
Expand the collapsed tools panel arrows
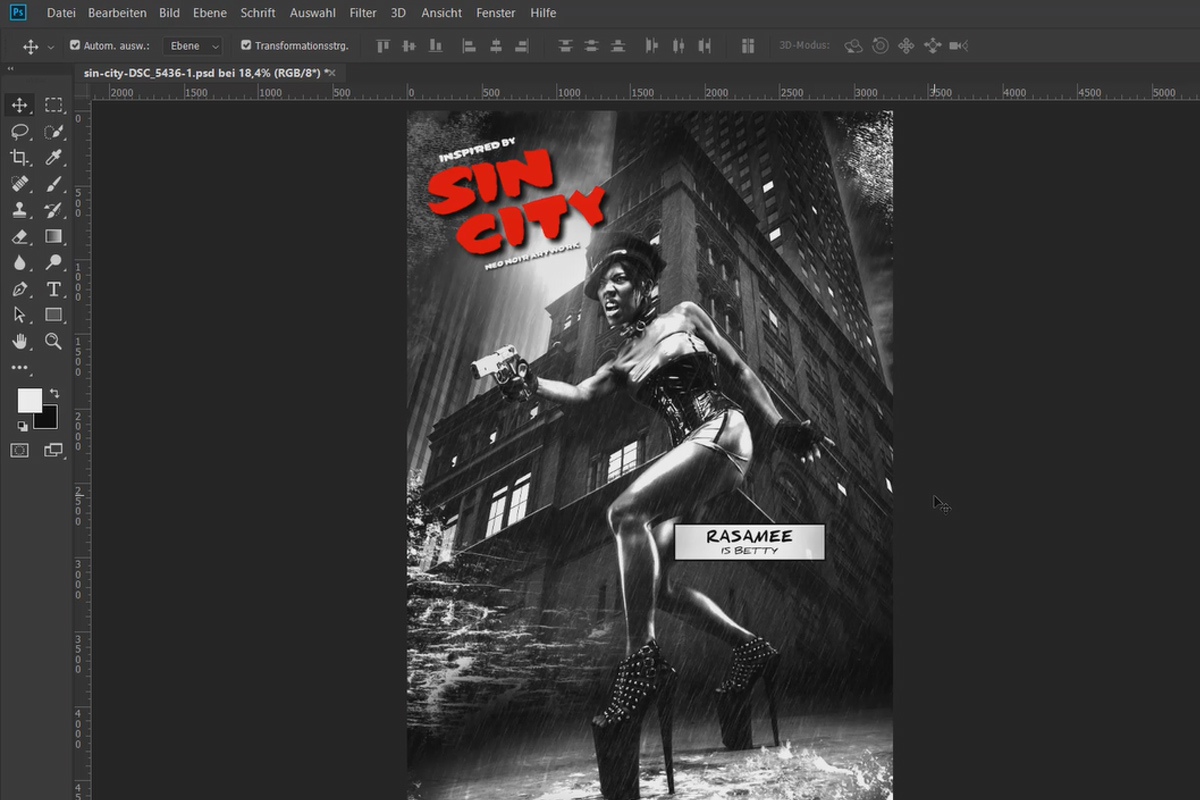[10, 69]
